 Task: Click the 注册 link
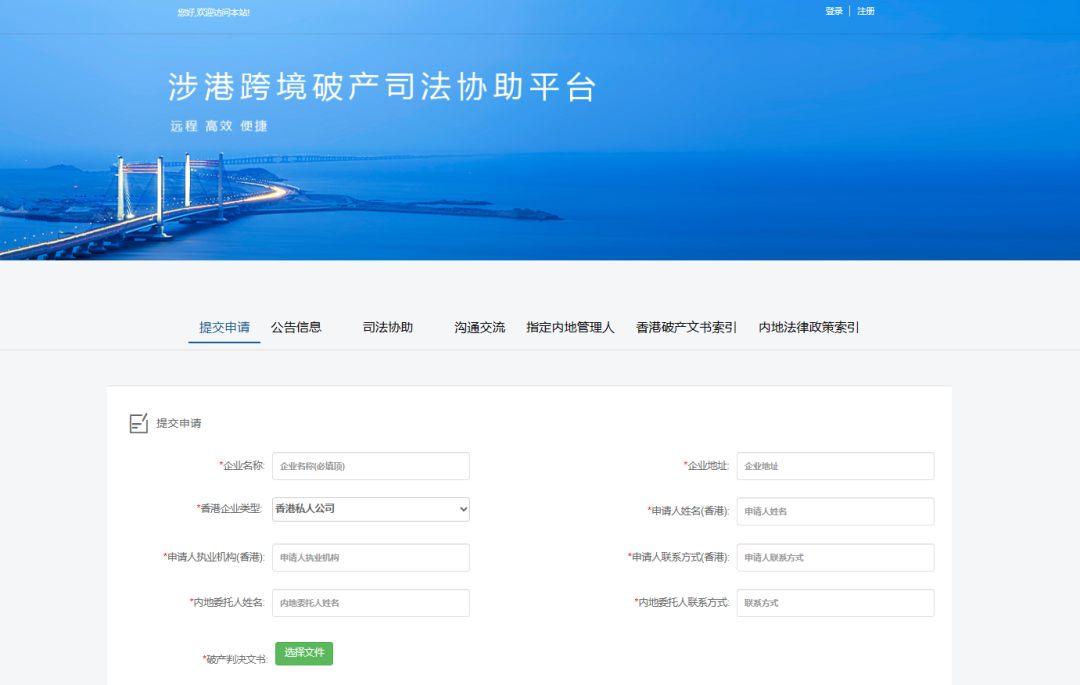866,11
